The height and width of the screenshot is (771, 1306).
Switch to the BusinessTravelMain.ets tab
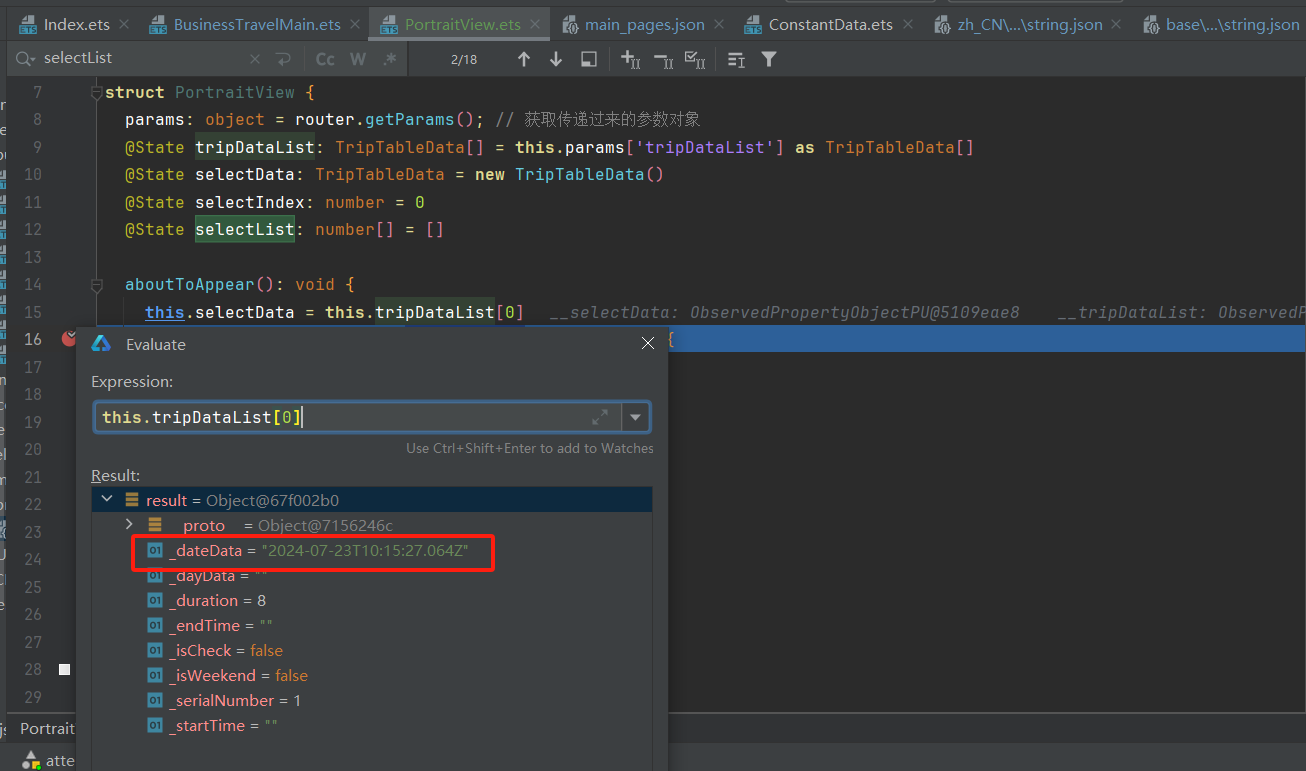[246, 24]
